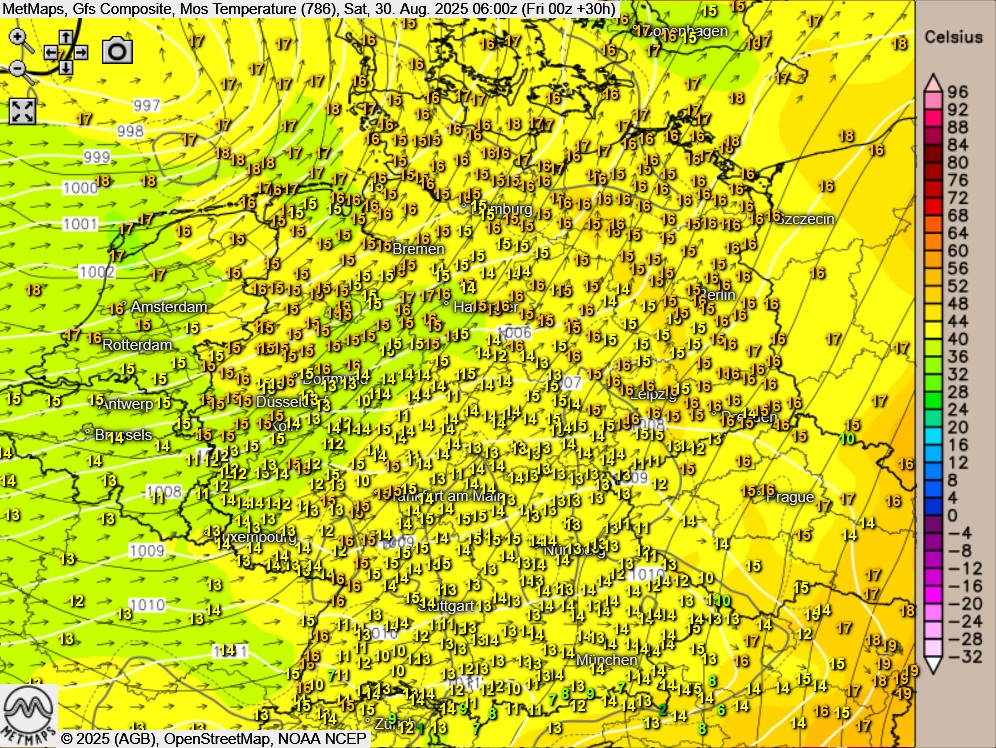Click the zoom out magnifier icon
The width and height of the screenshot is (996, 748).
point(20,69)
